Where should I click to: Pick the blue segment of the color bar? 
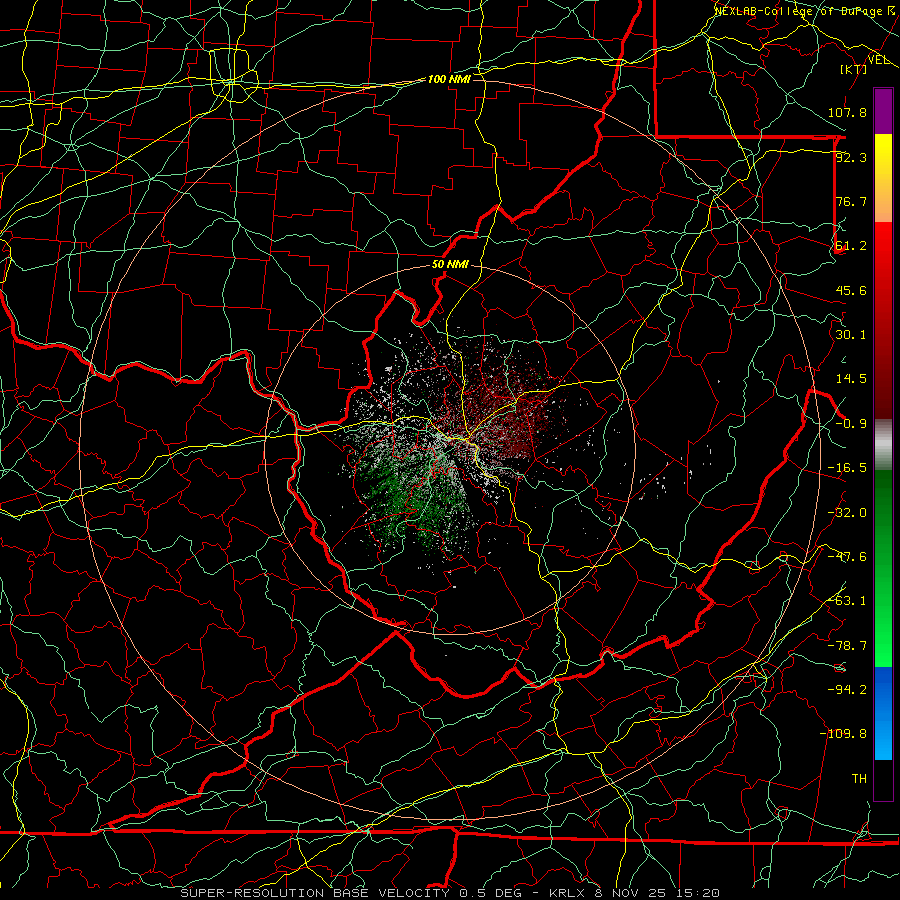pos(883,713)
